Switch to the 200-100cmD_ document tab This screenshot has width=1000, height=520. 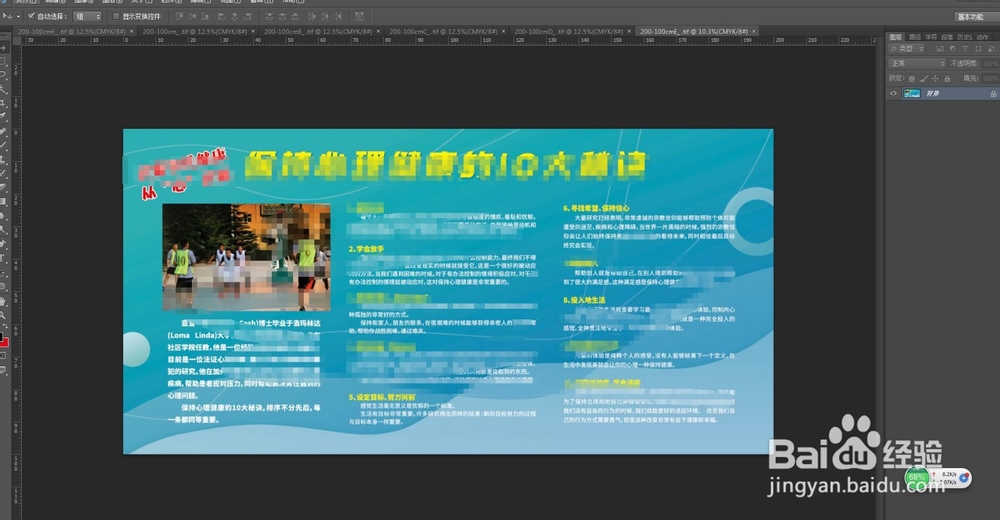[568, 31]
